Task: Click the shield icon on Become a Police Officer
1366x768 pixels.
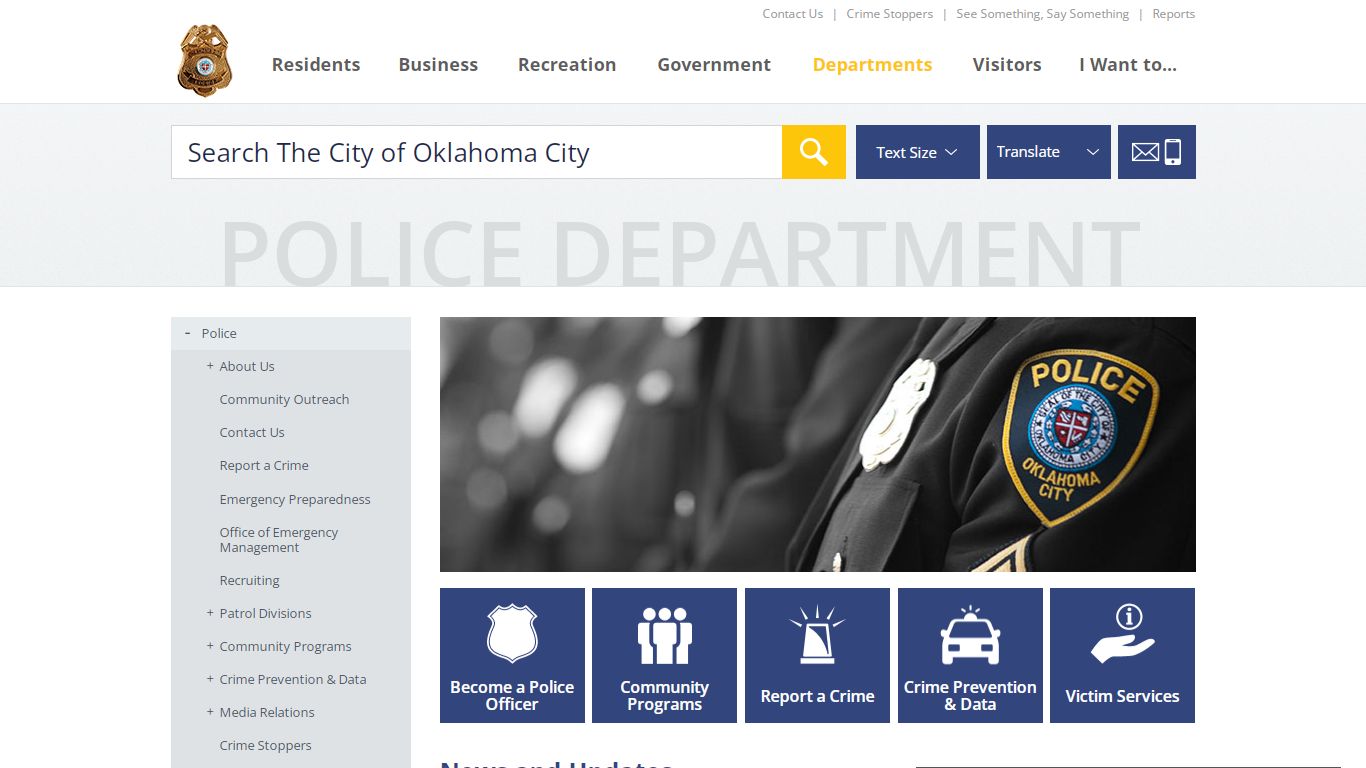Action: 512,632
